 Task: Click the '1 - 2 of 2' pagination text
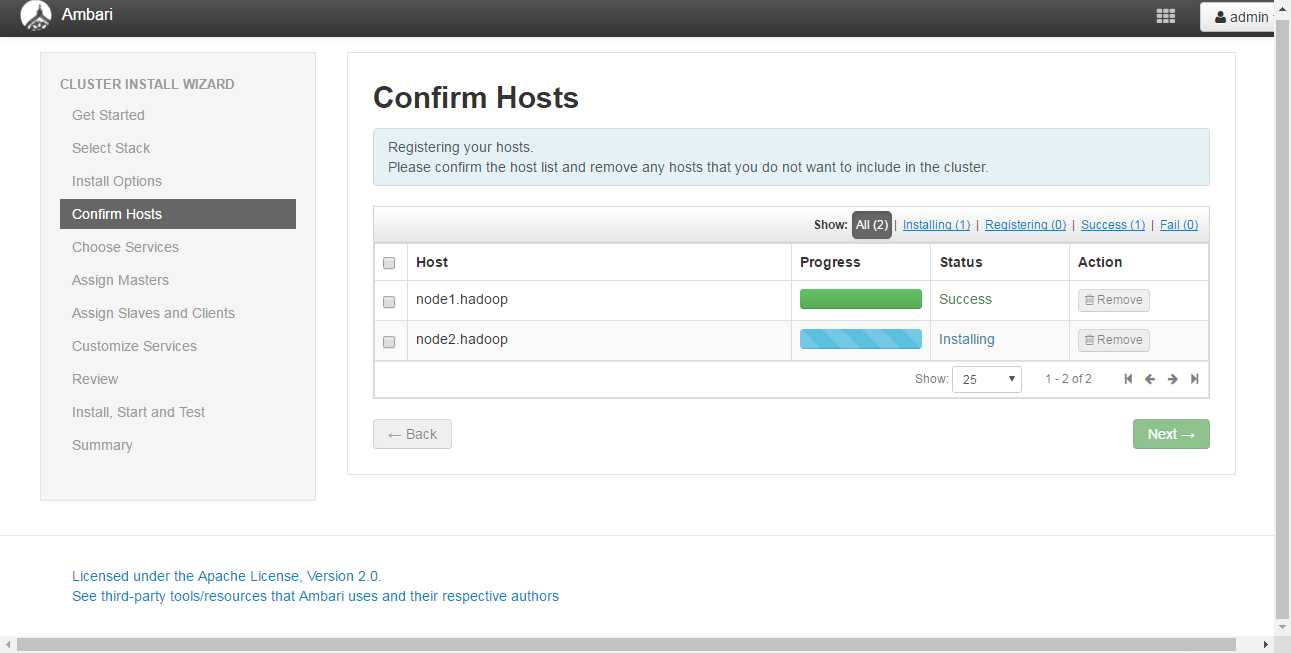pos(1068,379)
